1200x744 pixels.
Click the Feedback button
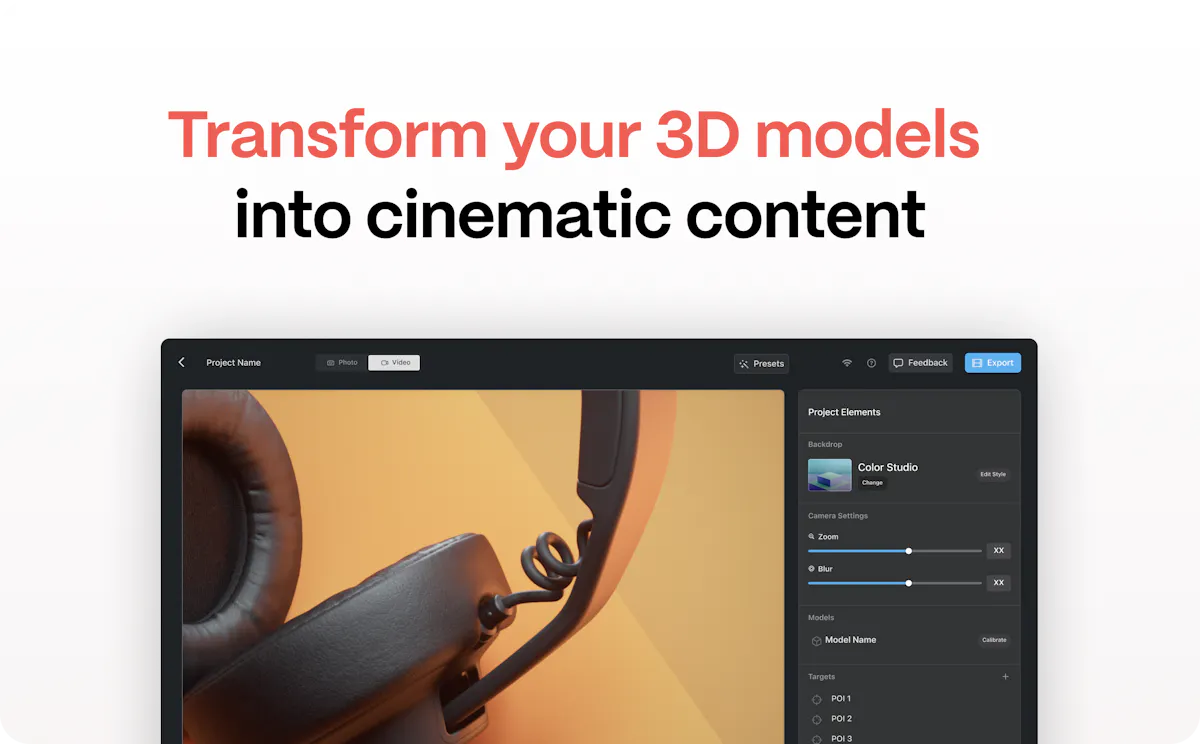[x=920, y=363]
